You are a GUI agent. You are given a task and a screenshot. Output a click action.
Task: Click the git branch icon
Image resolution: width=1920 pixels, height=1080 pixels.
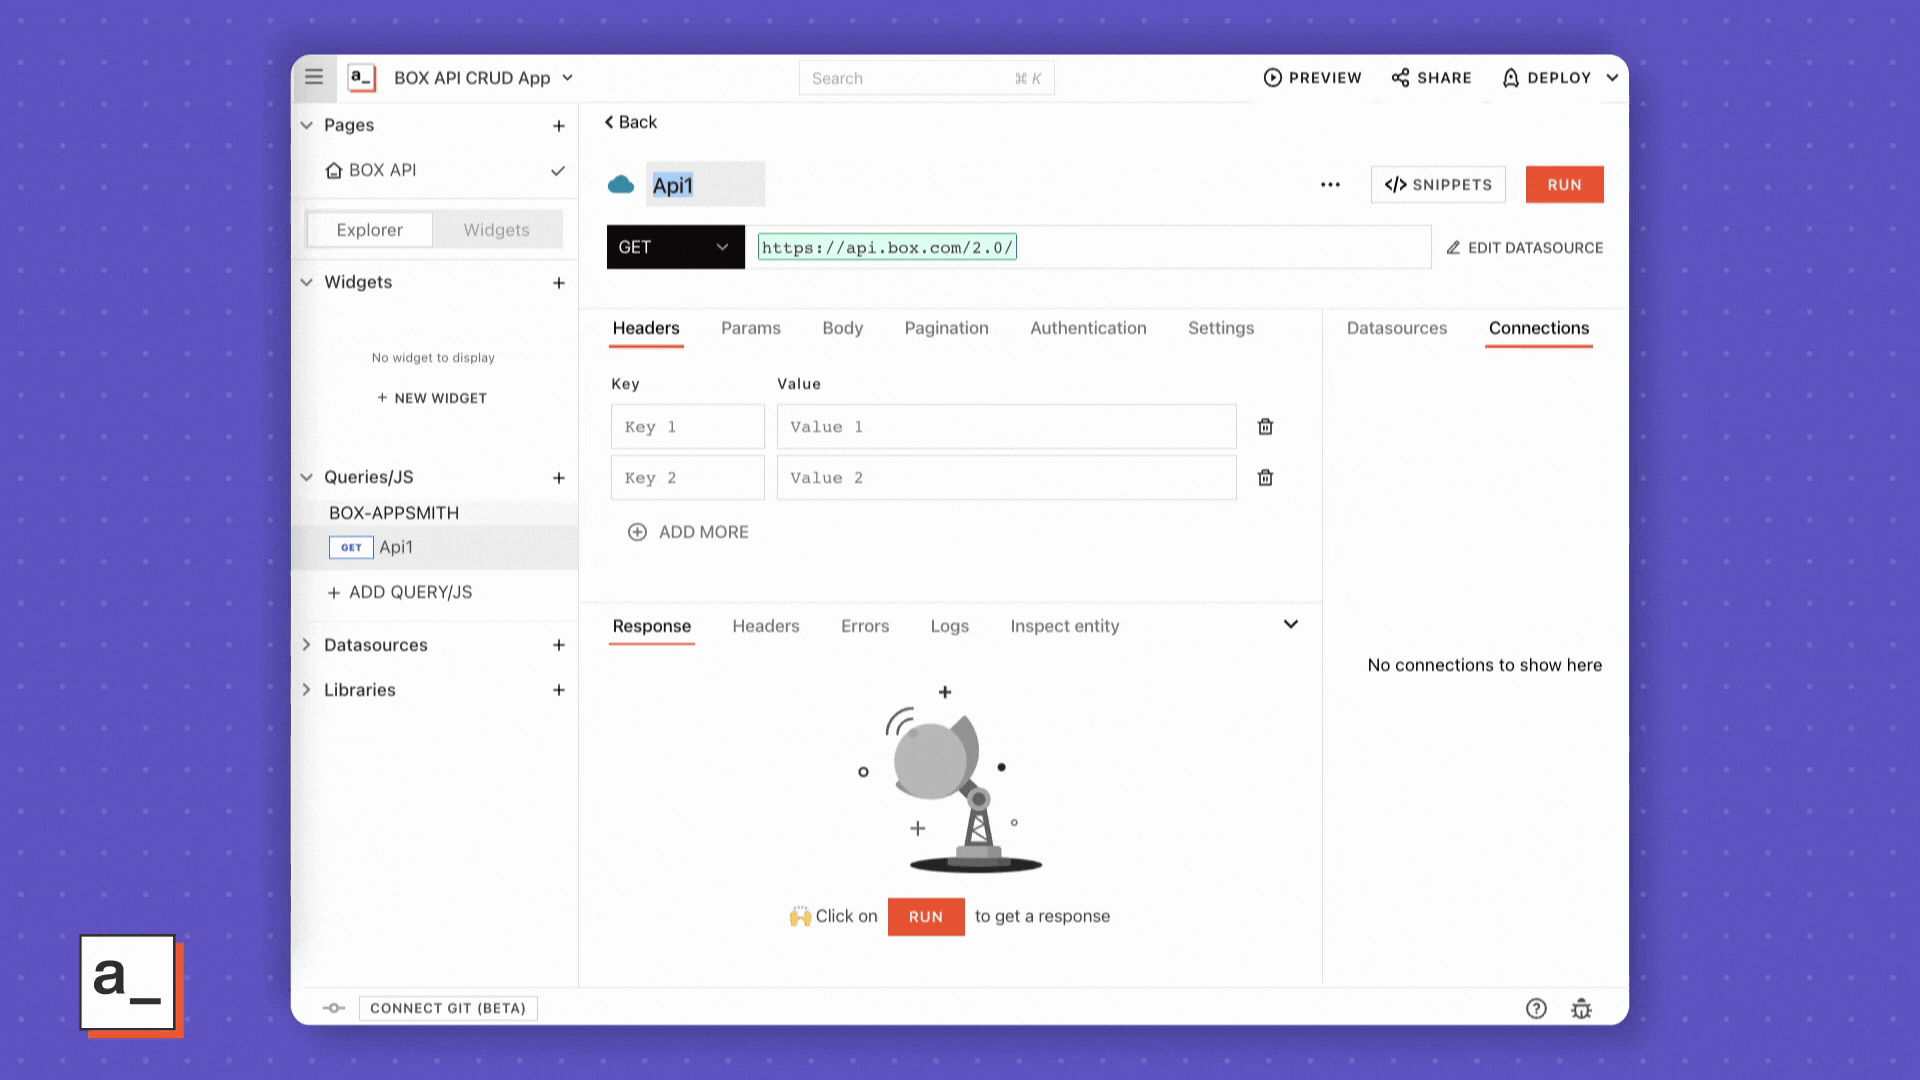pos(334,1008)
